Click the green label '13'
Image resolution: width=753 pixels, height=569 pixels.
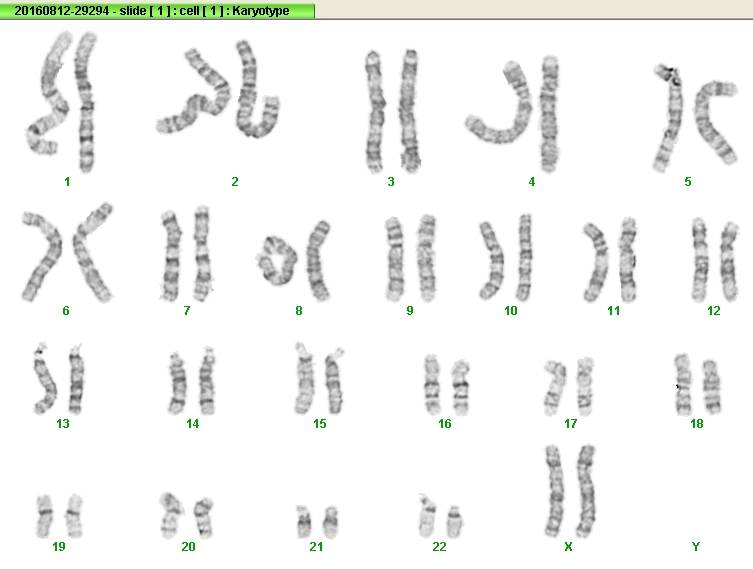coord(63,424)
